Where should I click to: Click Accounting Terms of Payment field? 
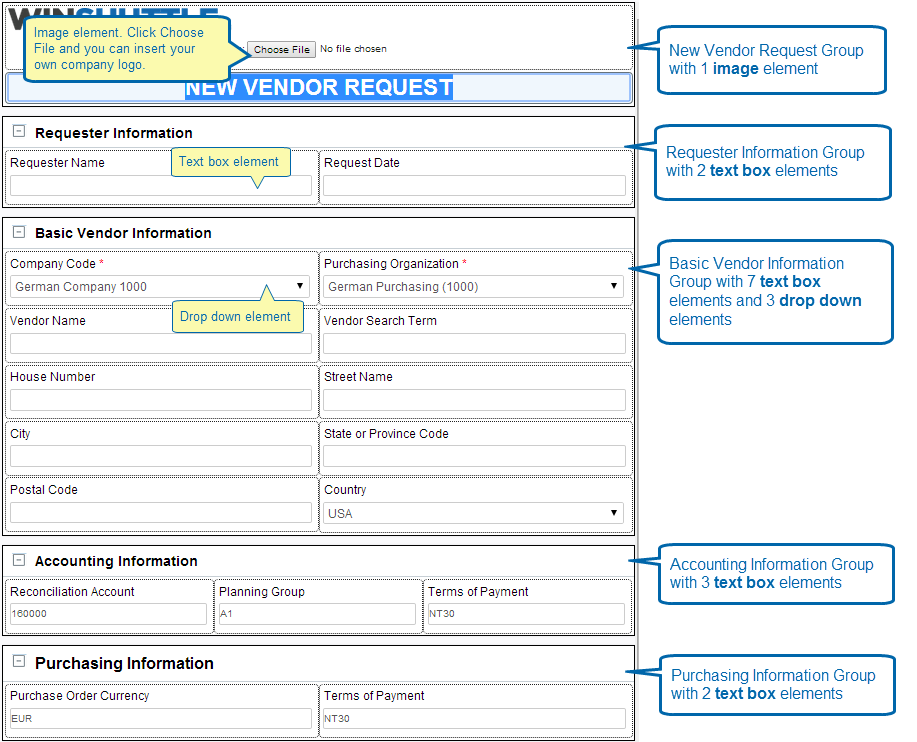(526, 614)
